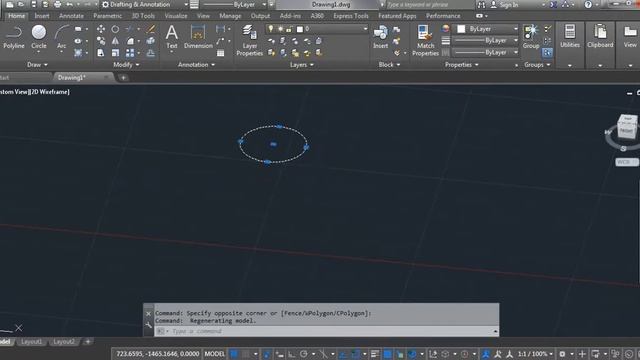This screenshot has width=640, height=360.
Task: Add a new drawing tab
Action: pos(123,78)
